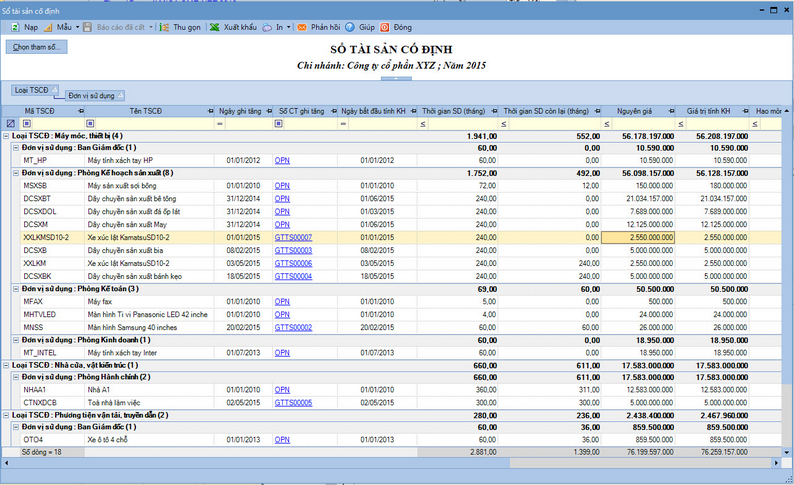Screen dimensions: 794x485
Task: Collapse the Máy móc, thiết bị (4) group
Action: pyautogui.click(x=6, y=136)
